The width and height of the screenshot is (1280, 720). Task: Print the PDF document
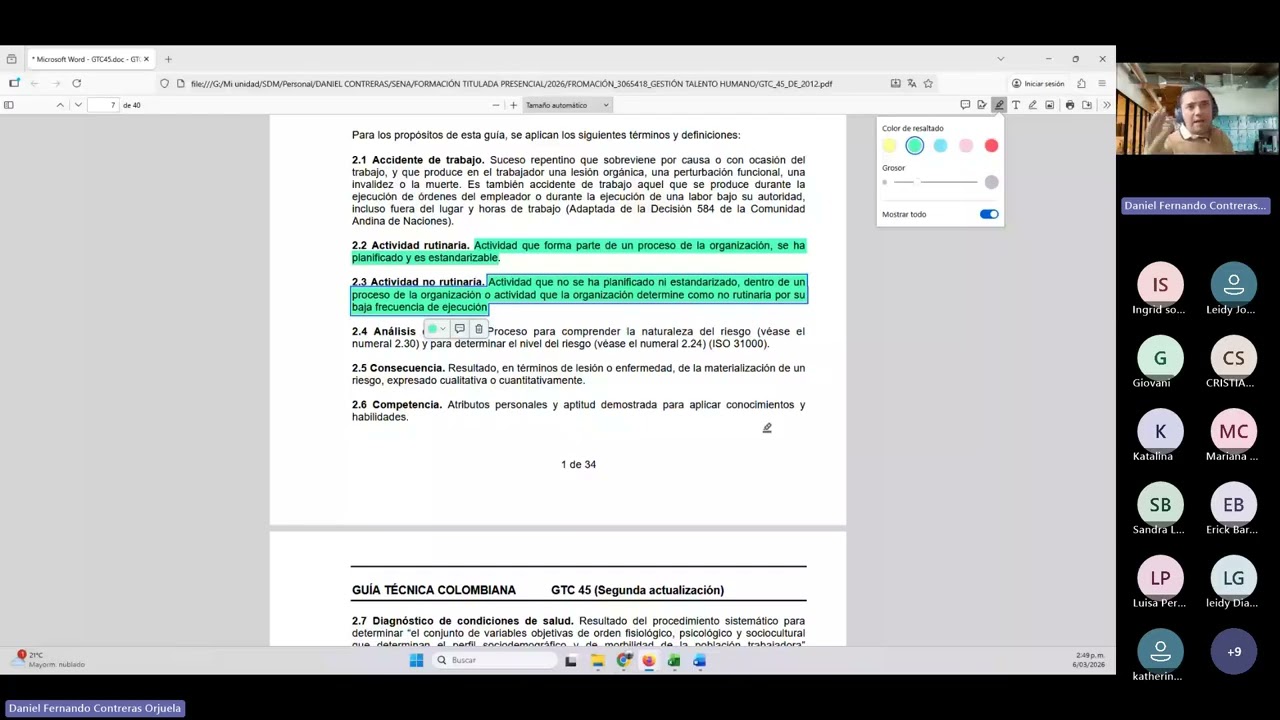tap(1070, 105)
